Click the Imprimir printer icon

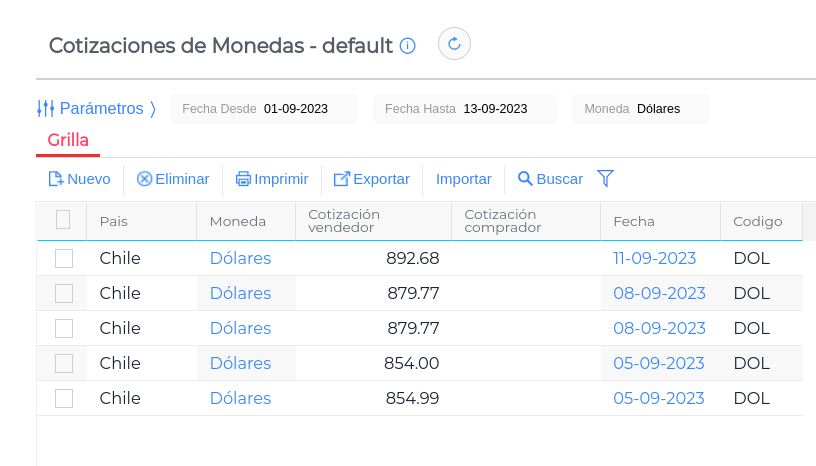tap(243, 179)
